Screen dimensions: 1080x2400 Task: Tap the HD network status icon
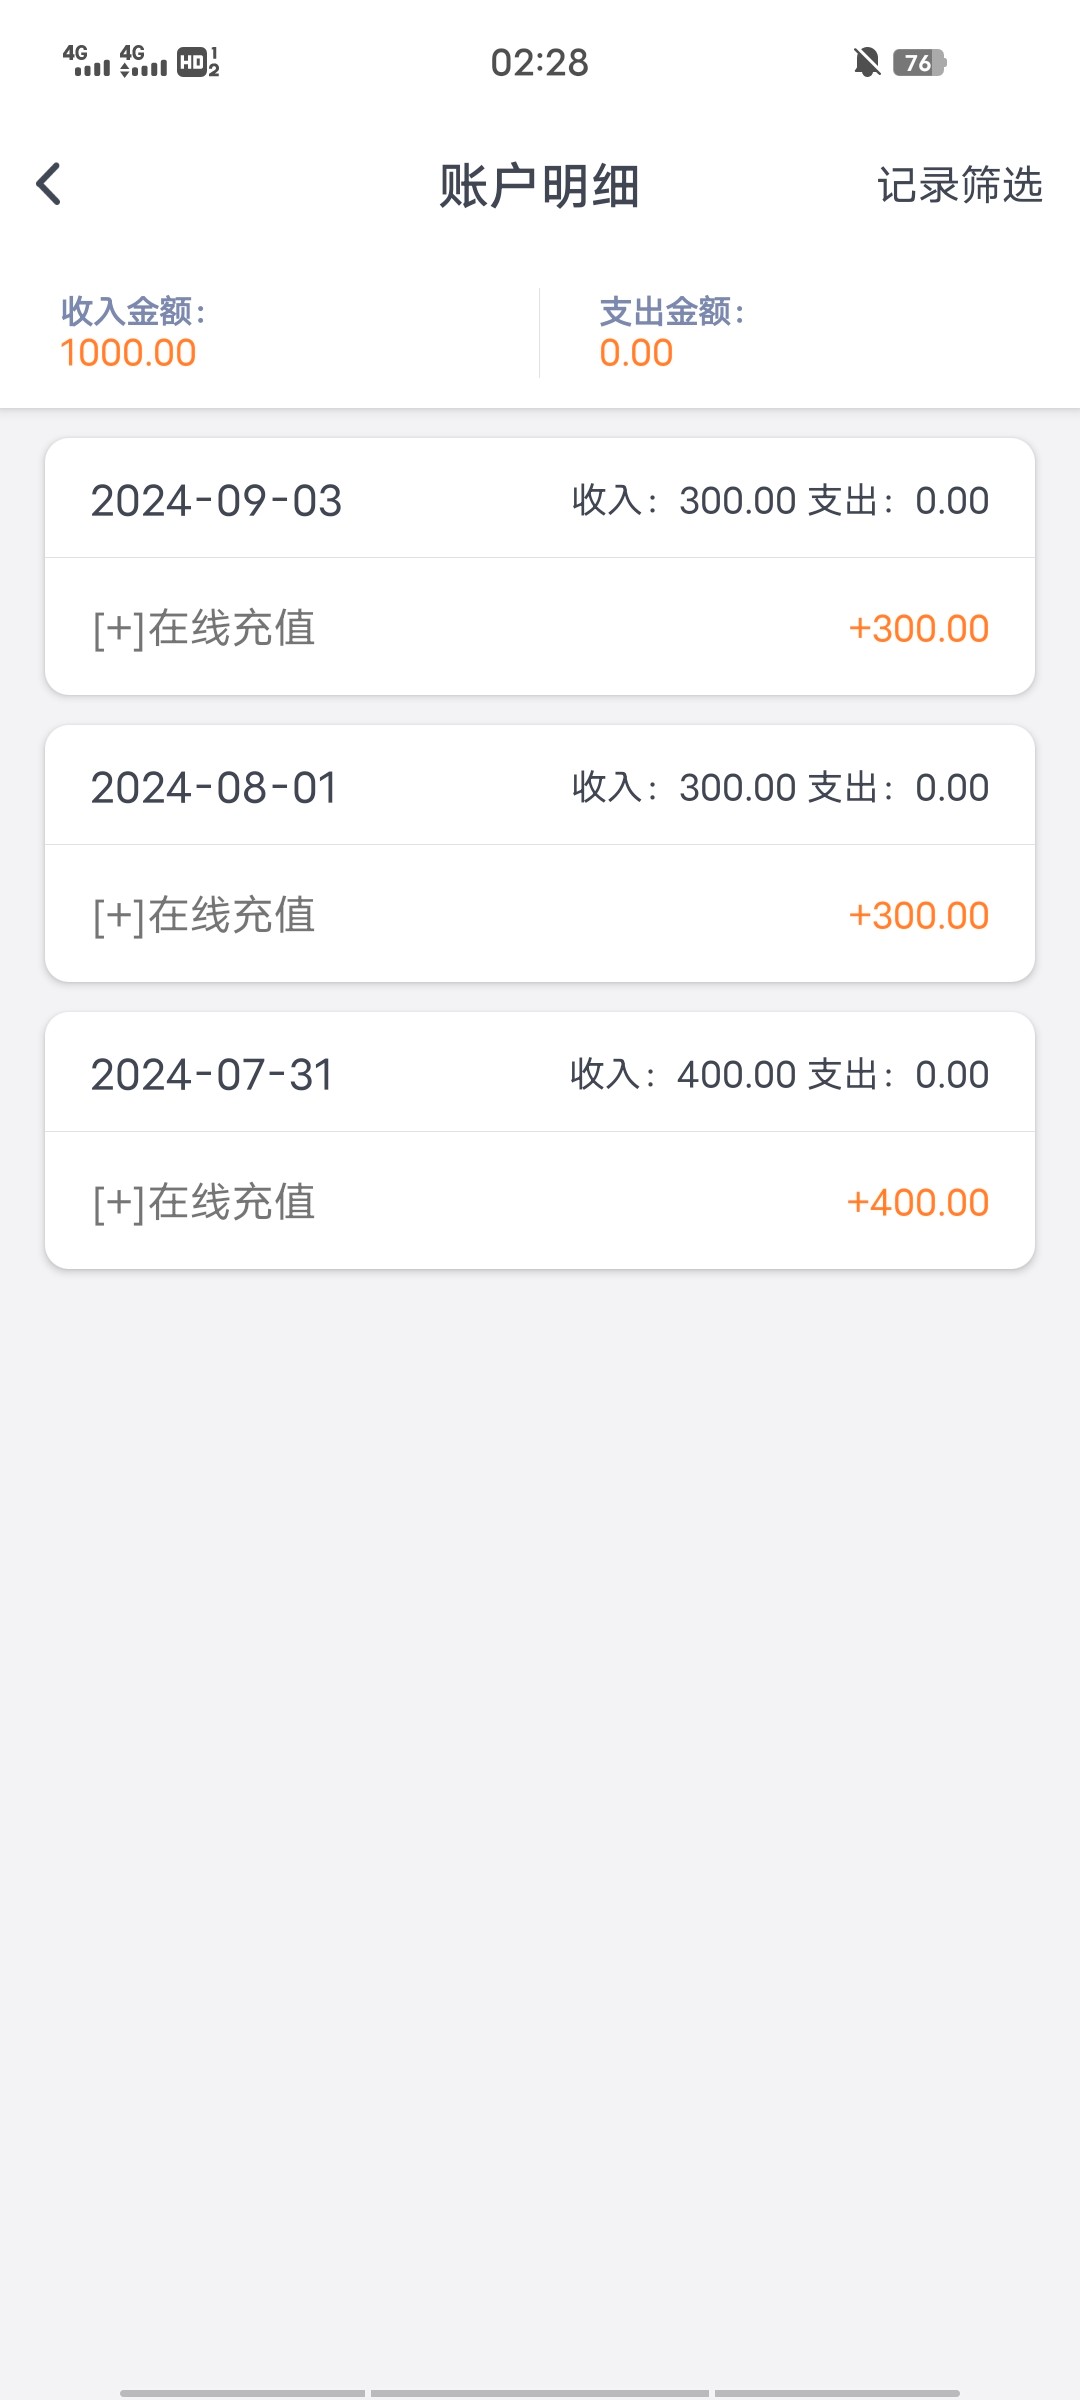pyautogui.click(x=198, y=62)
